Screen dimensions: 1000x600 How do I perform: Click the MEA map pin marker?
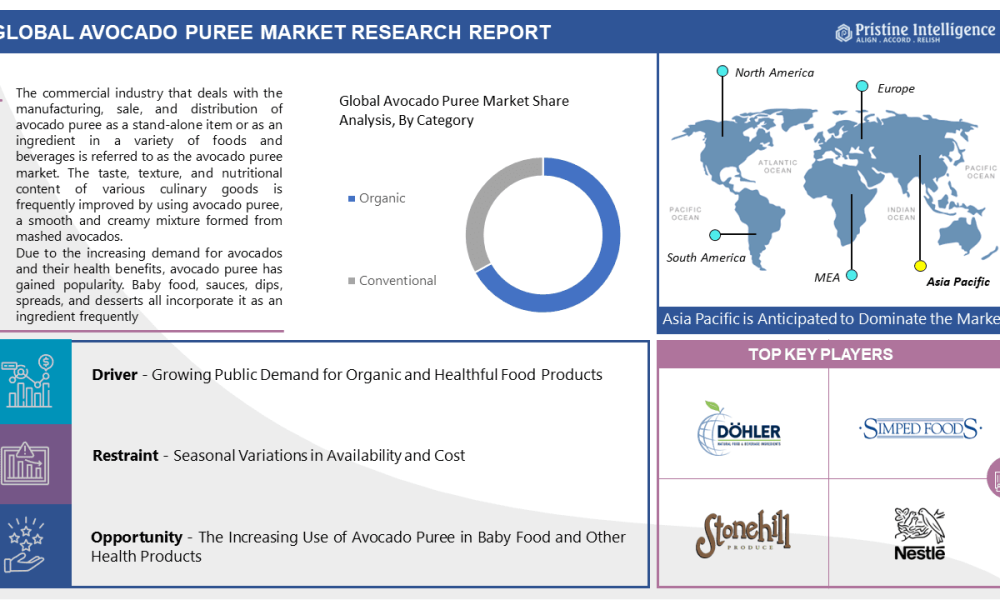pos(851,275)
